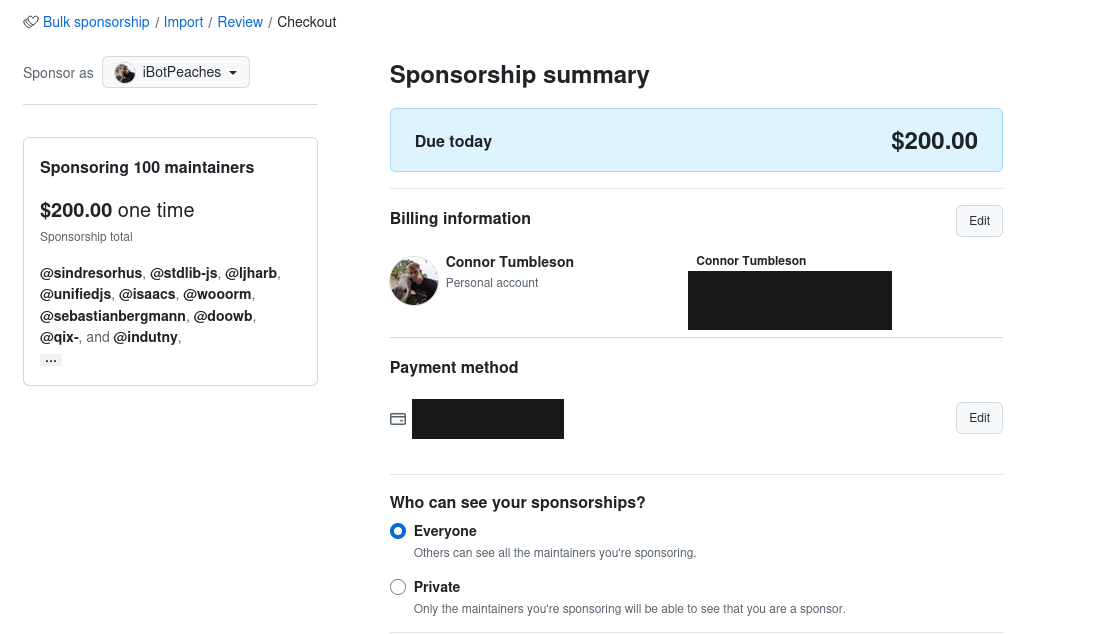The width and height of the screenshot is (1107, 634).
Task: Open the Sponsor as iBotPeaches dropdown
Action: [x=176, y=72]
